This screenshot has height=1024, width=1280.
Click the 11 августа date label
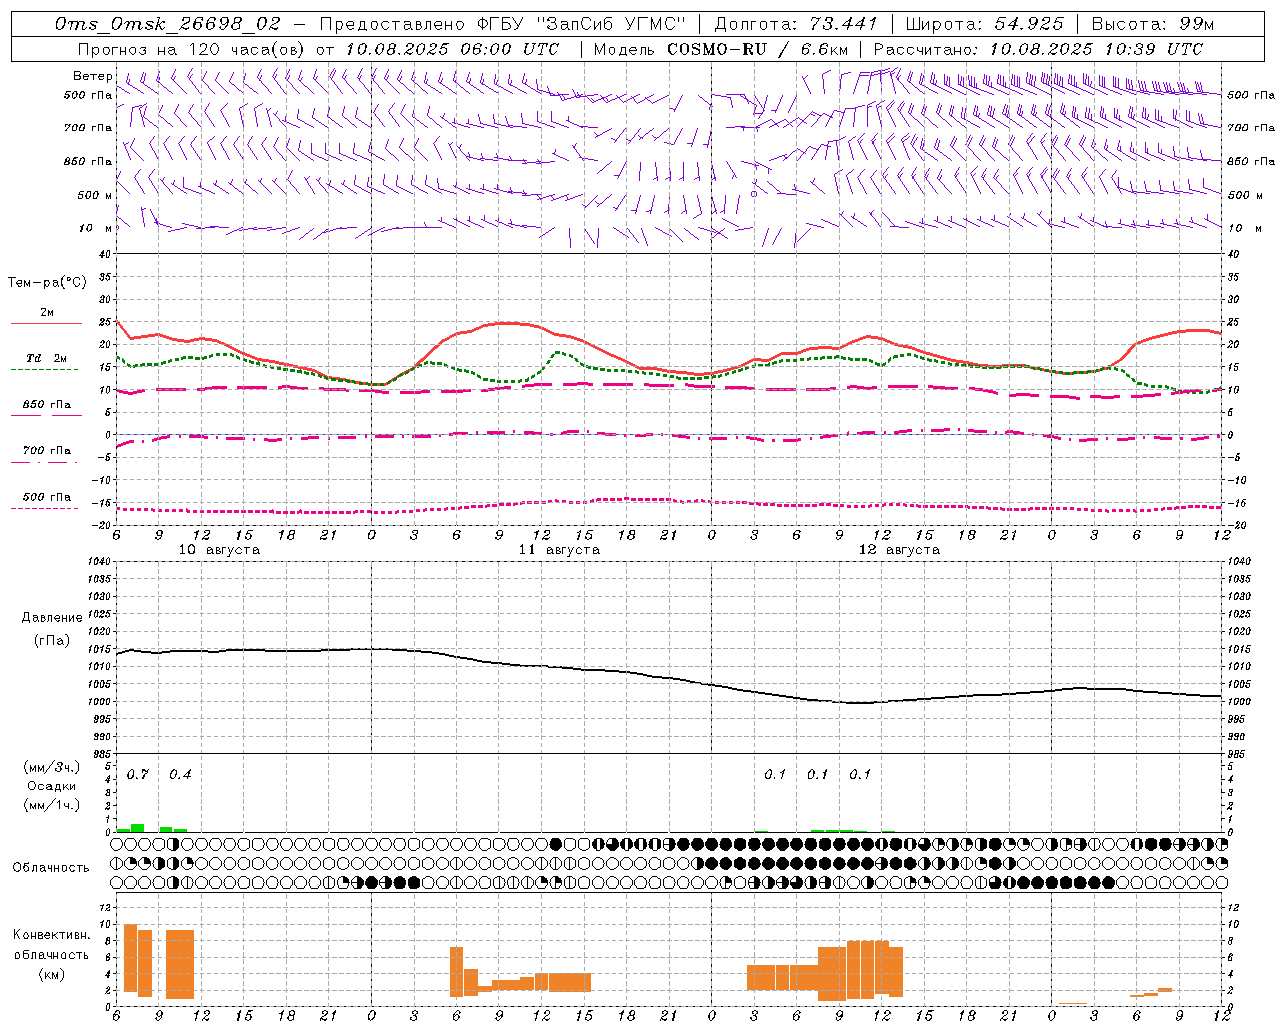coord(559,550)
